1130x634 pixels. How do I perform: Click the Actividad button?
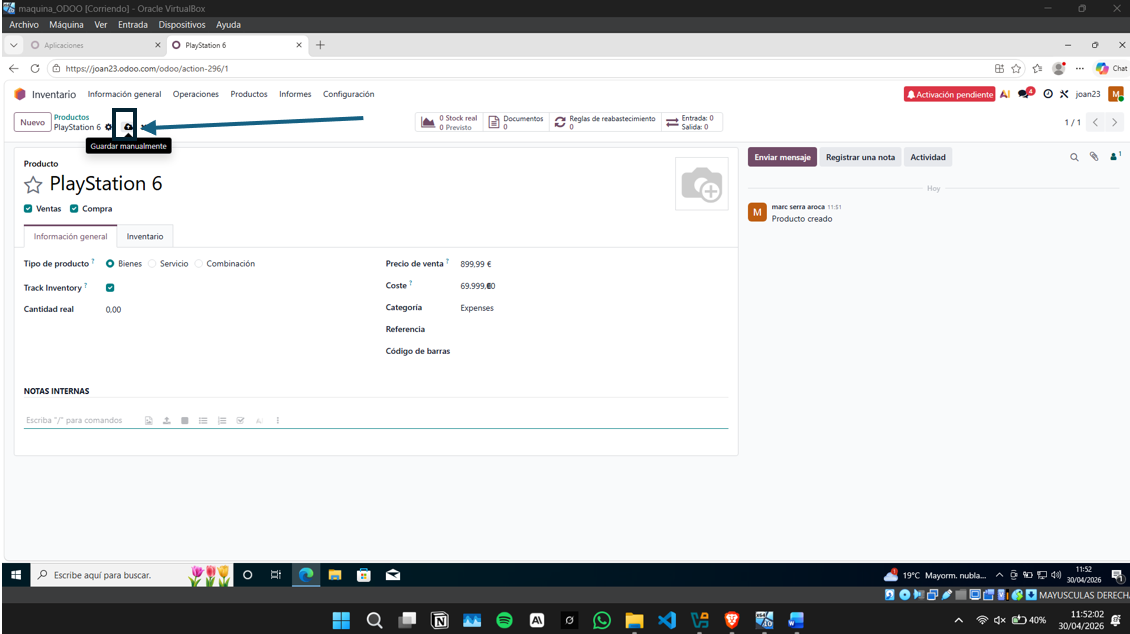point(927,157)
